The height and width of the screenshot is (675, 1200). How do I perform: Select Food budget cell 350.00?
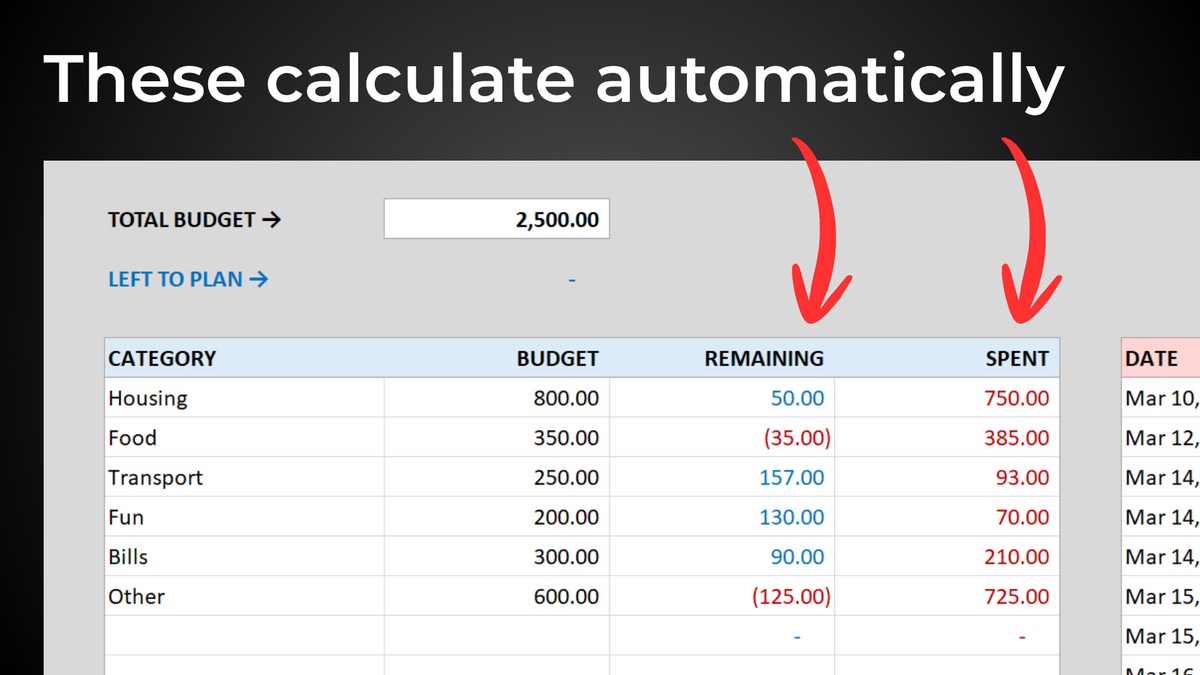497,438
